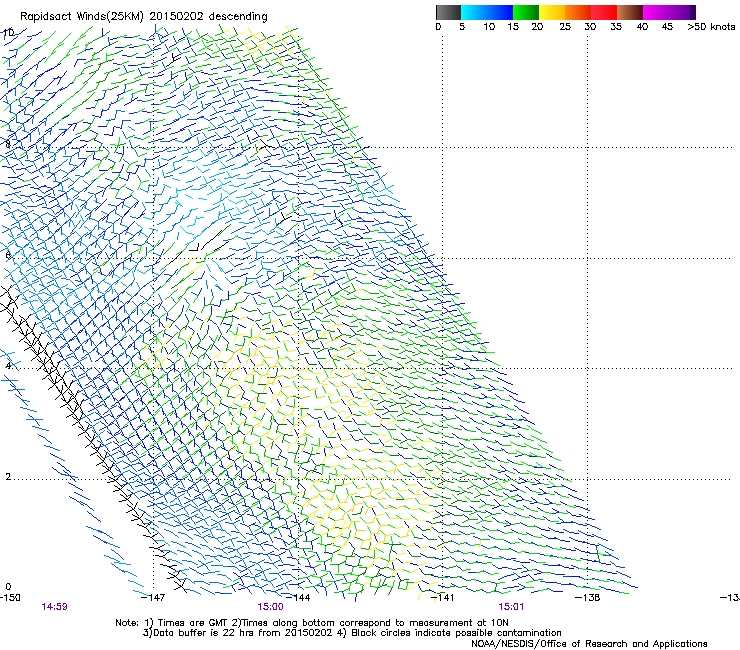Click the latitude label '6' on the left axis
The image size is (740, 650).
click(x=8, y=255)
